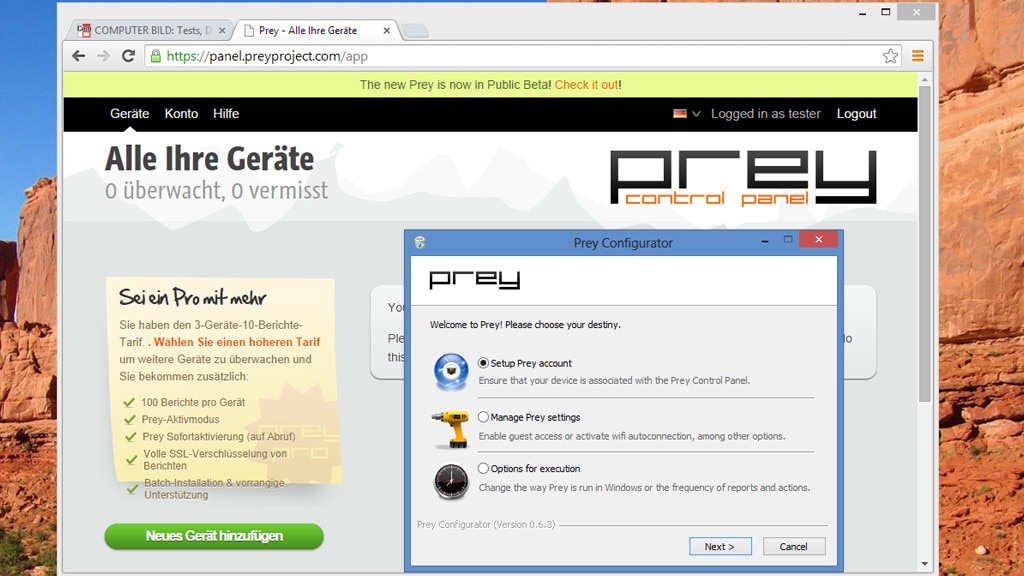Click the Logout link
This screenshot has height=576, width=1024.
click(856, 114)
